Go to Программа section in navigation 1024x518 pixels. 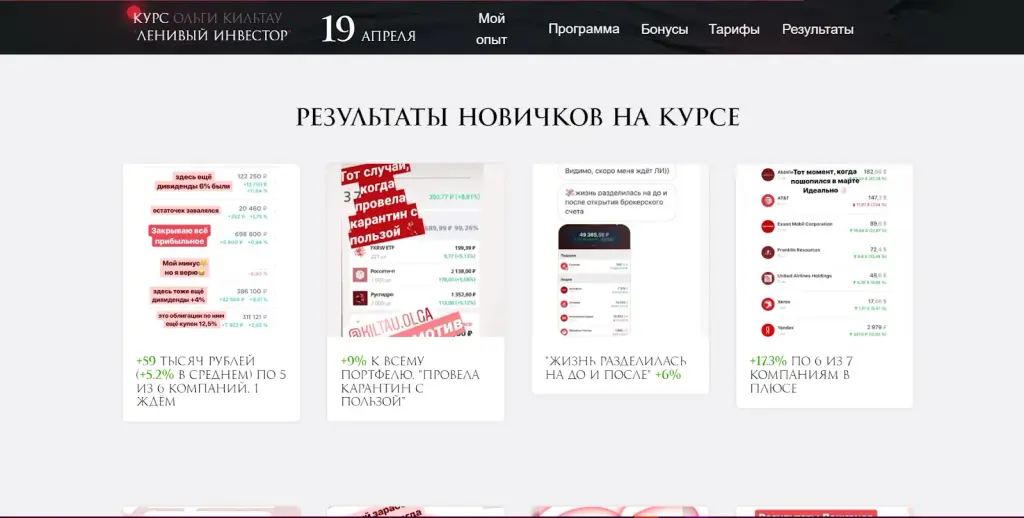point(583,29)
